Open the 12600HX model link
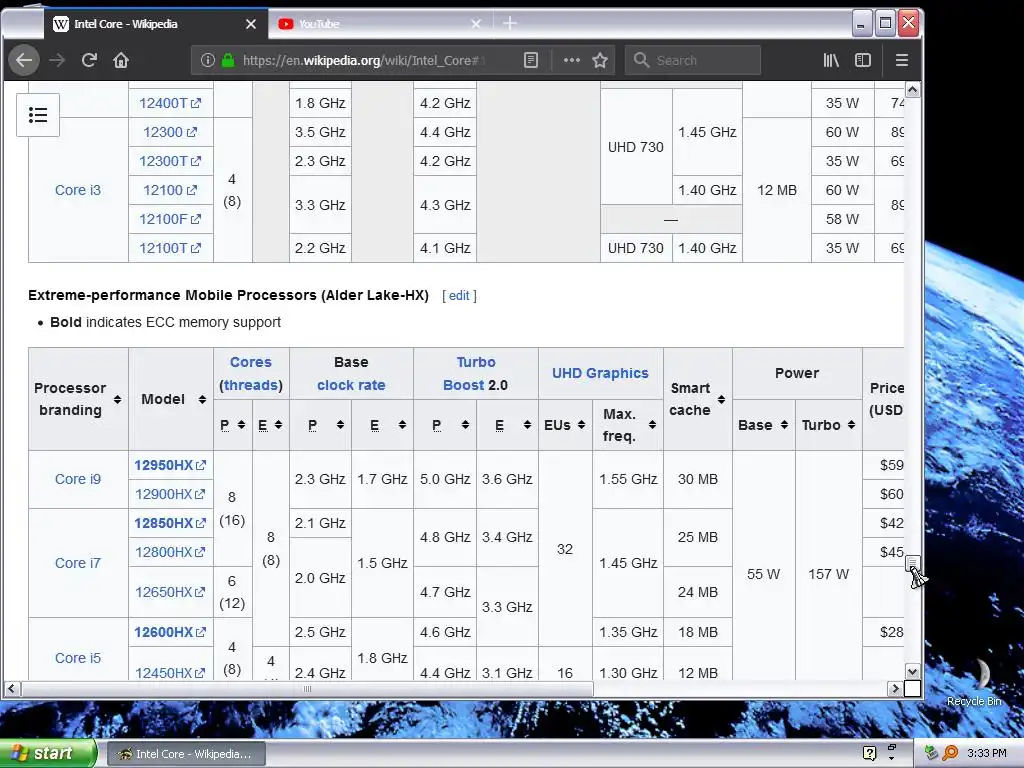This screenshot has width=1024, height=768. pos(170,632)
